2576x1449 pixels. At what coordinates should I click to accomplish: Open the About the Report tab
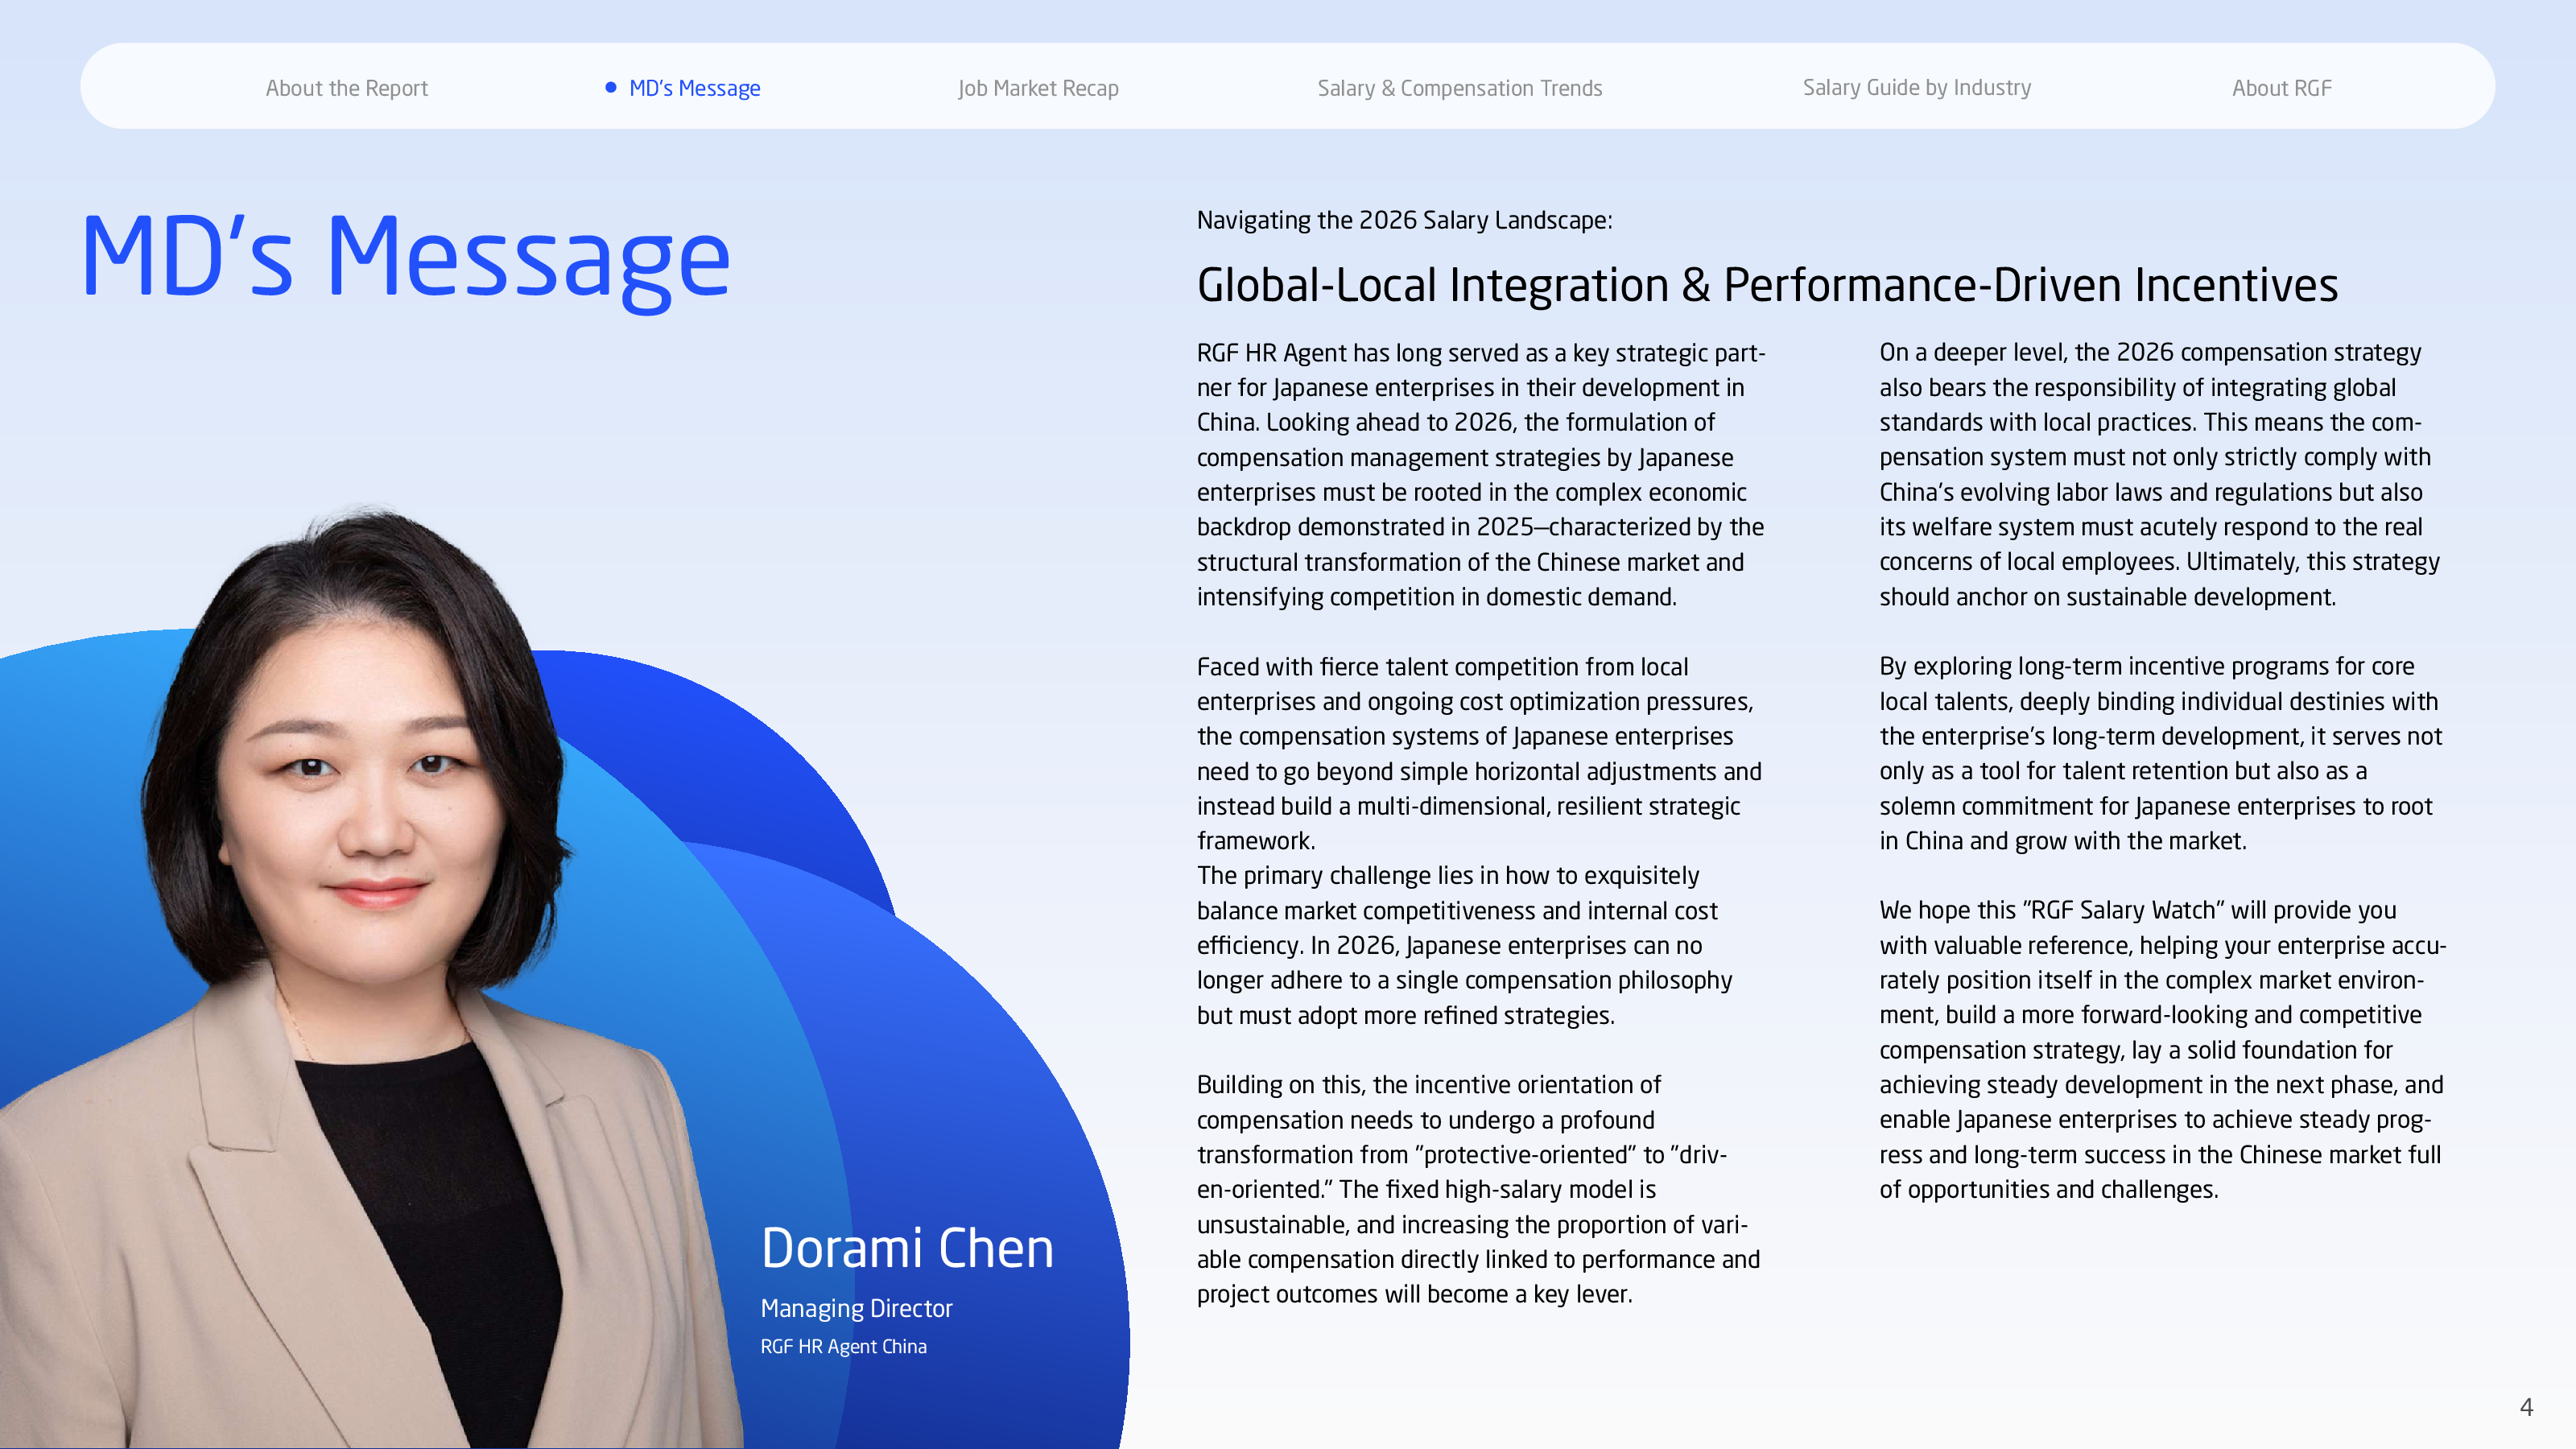[346, 88]
